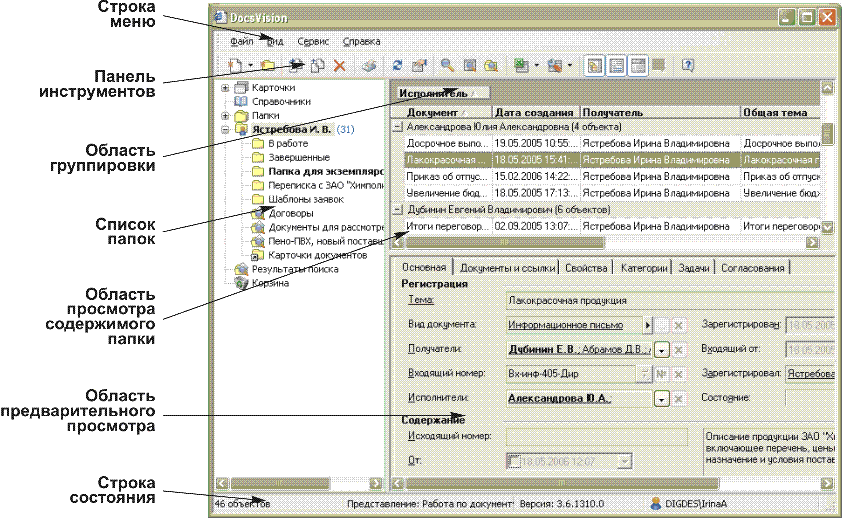Viewport: 847px width, 525px height.
Task: Open the dropdown beside new document icon
Action: point(251,66)
